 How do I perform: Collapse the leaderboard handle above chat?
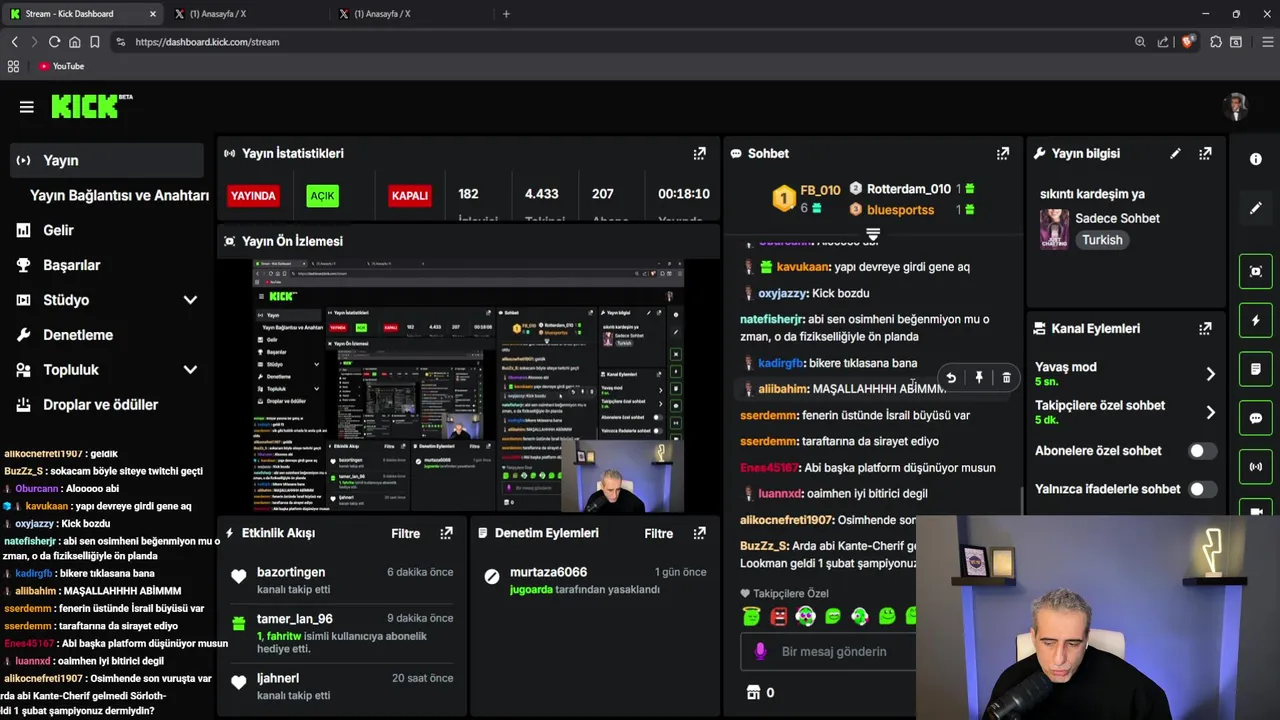[x=872, y=234]
